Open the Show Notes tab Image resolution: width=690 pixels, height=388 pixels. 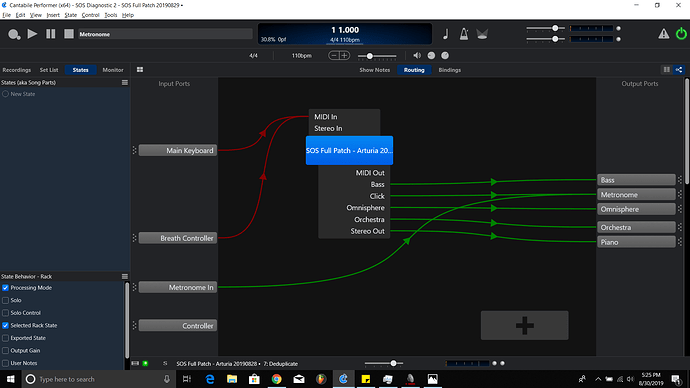[374, 70]
